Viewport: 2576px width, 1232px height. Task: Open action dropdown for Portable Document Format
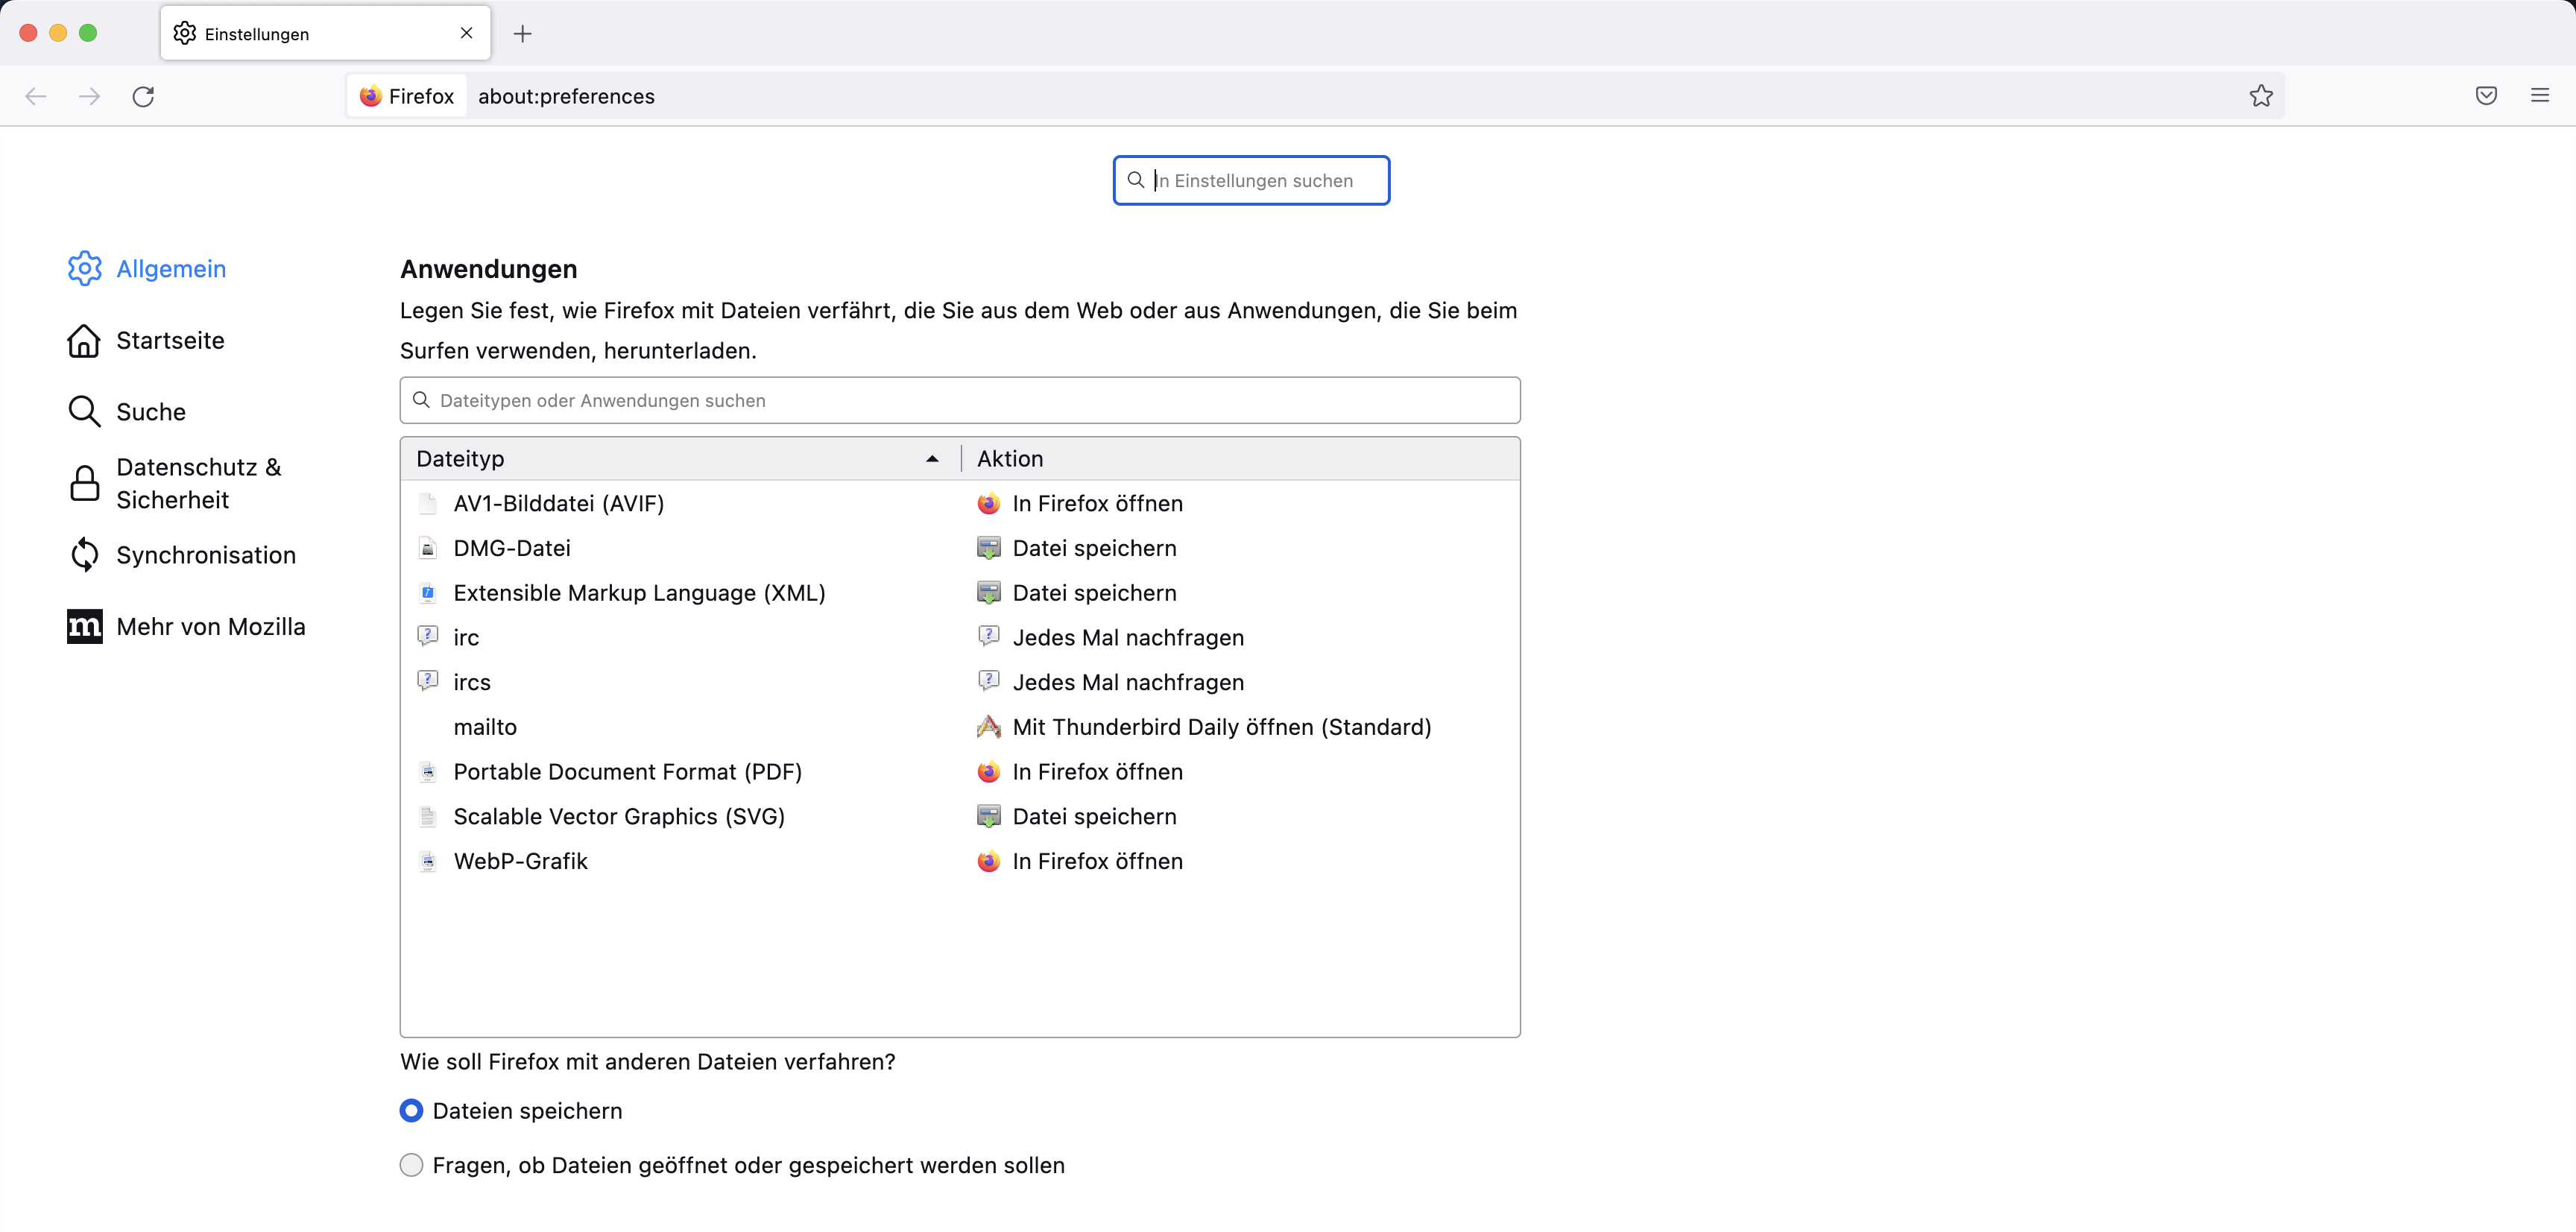tap(1097, 772)
